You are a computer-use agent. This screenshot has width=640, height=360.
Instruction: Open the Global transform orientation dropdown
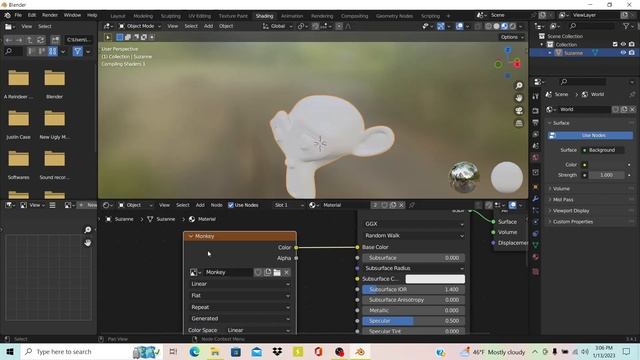278,26
